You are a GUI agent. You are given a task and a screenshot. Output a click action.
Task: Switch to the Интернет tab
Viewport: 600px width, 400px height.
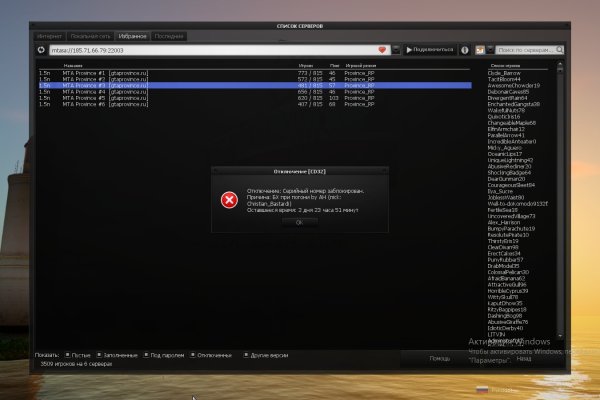click(51, 36)
